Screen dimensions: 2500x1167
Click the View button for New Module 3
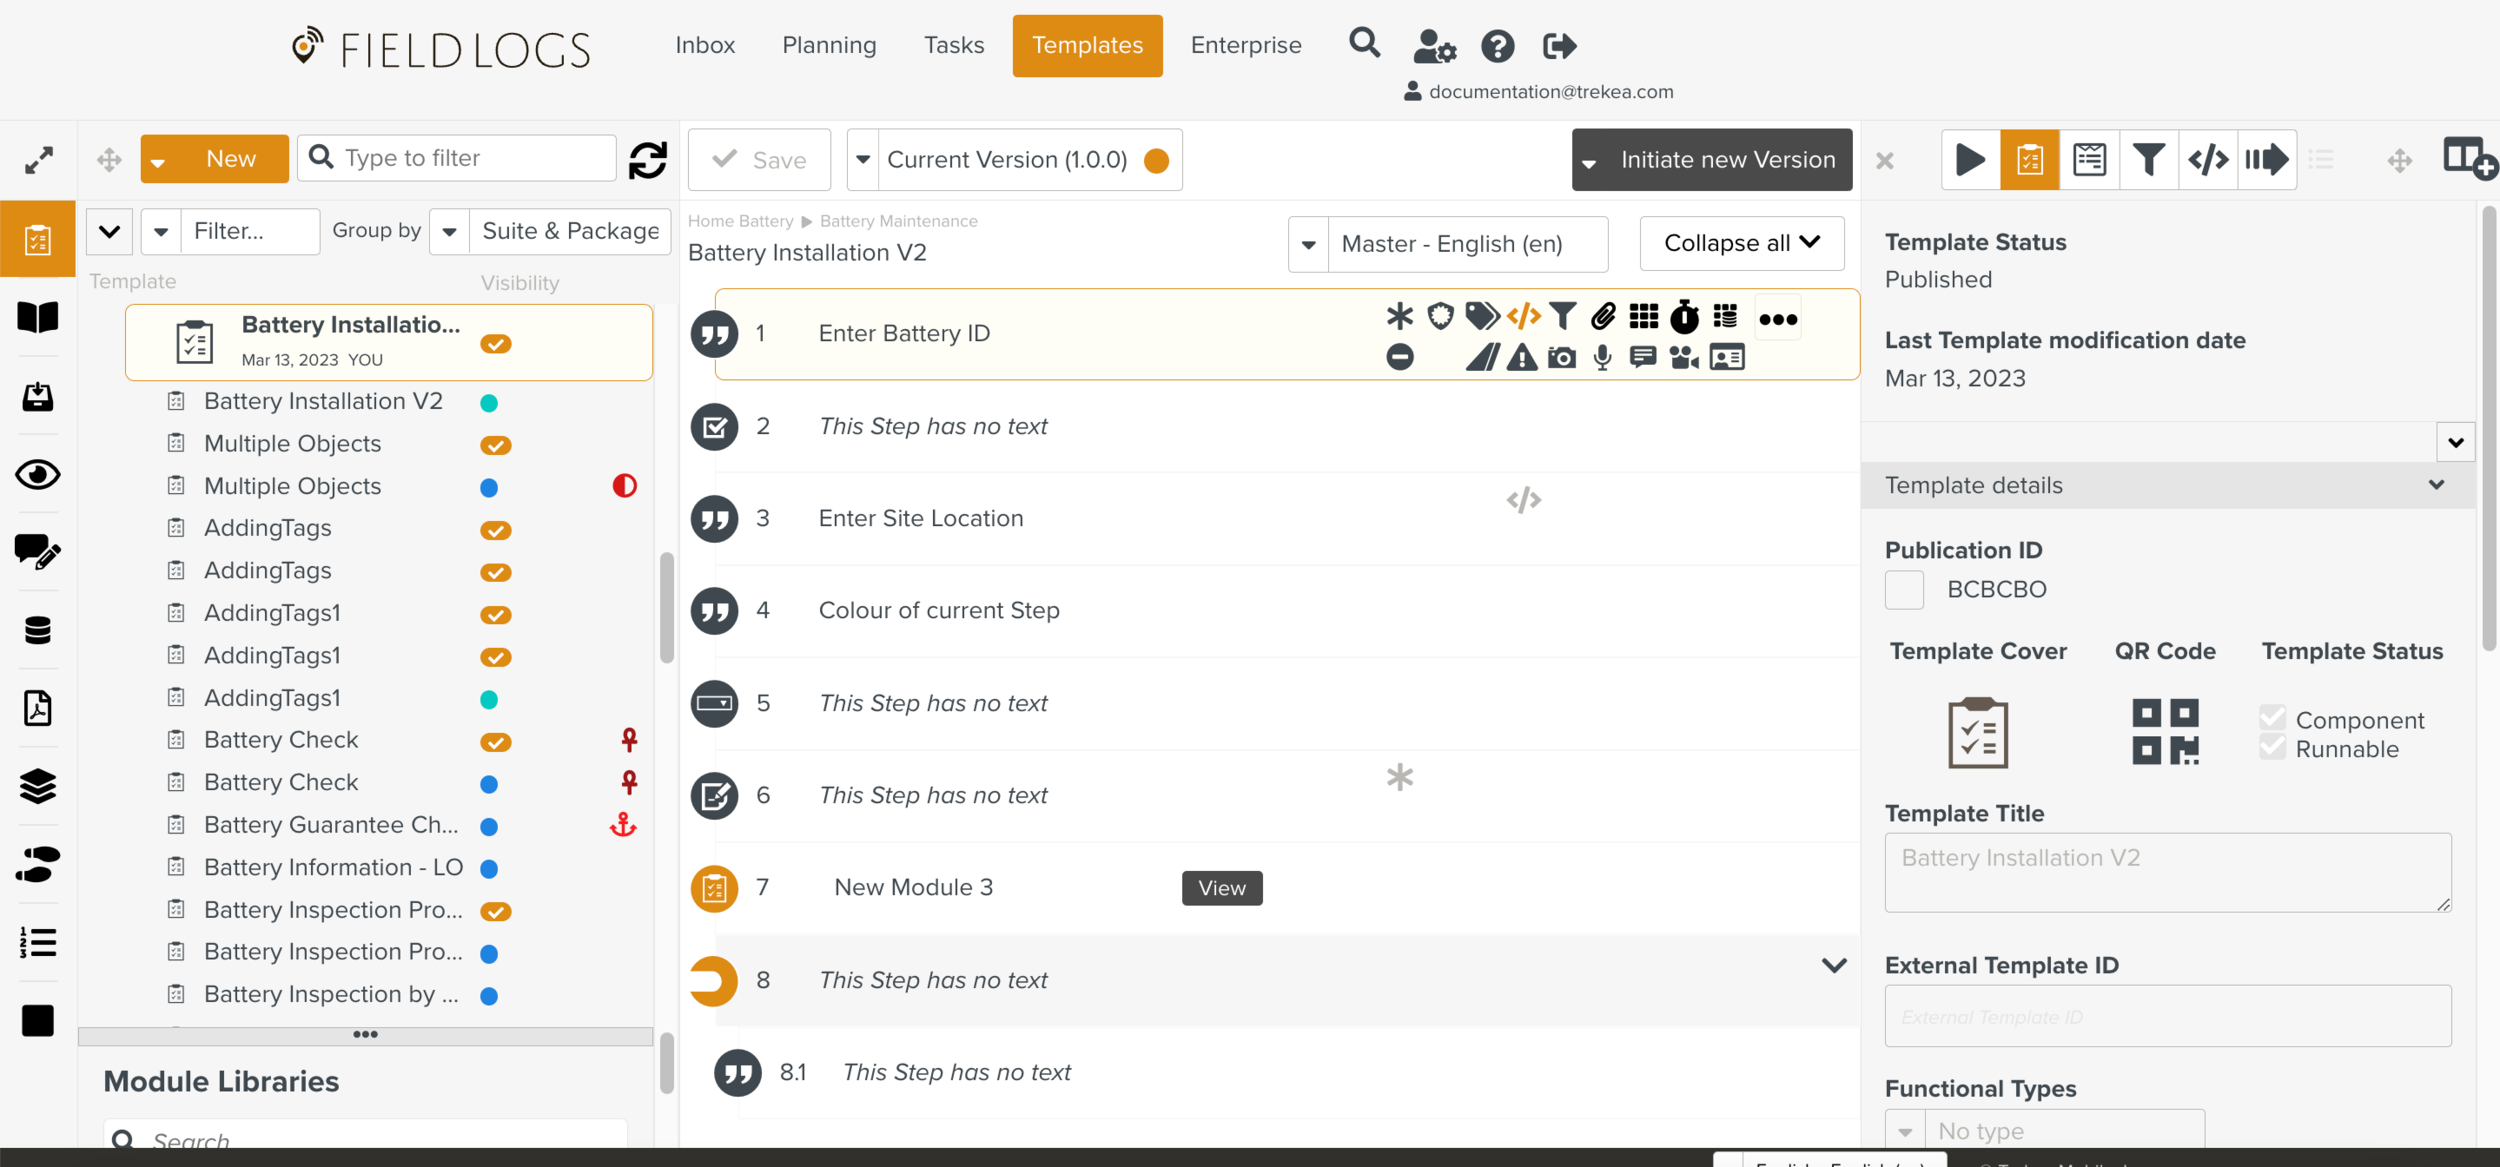pyautogui.click(x=1221, y=888)
